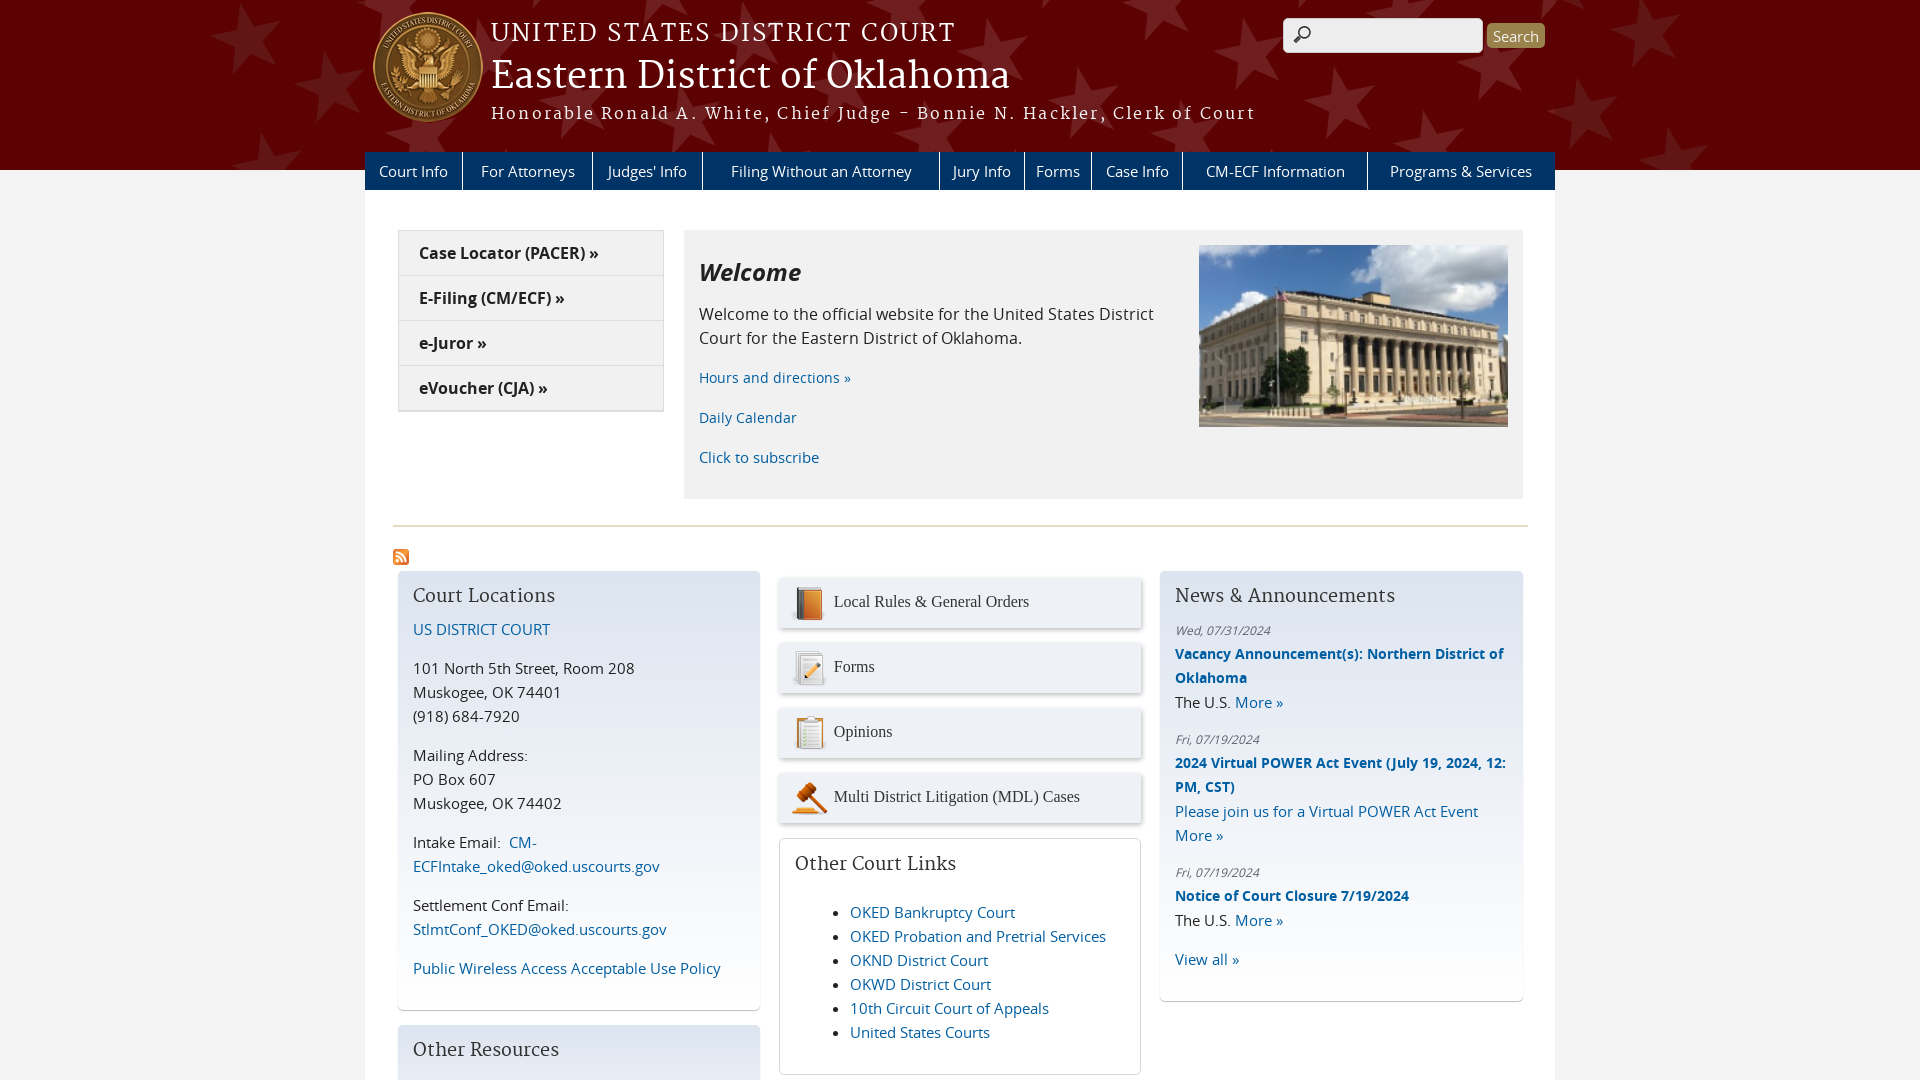Open Case Locator (PACER) link
Viewport: 1920px width, 1080px height.
click(531, 253)
